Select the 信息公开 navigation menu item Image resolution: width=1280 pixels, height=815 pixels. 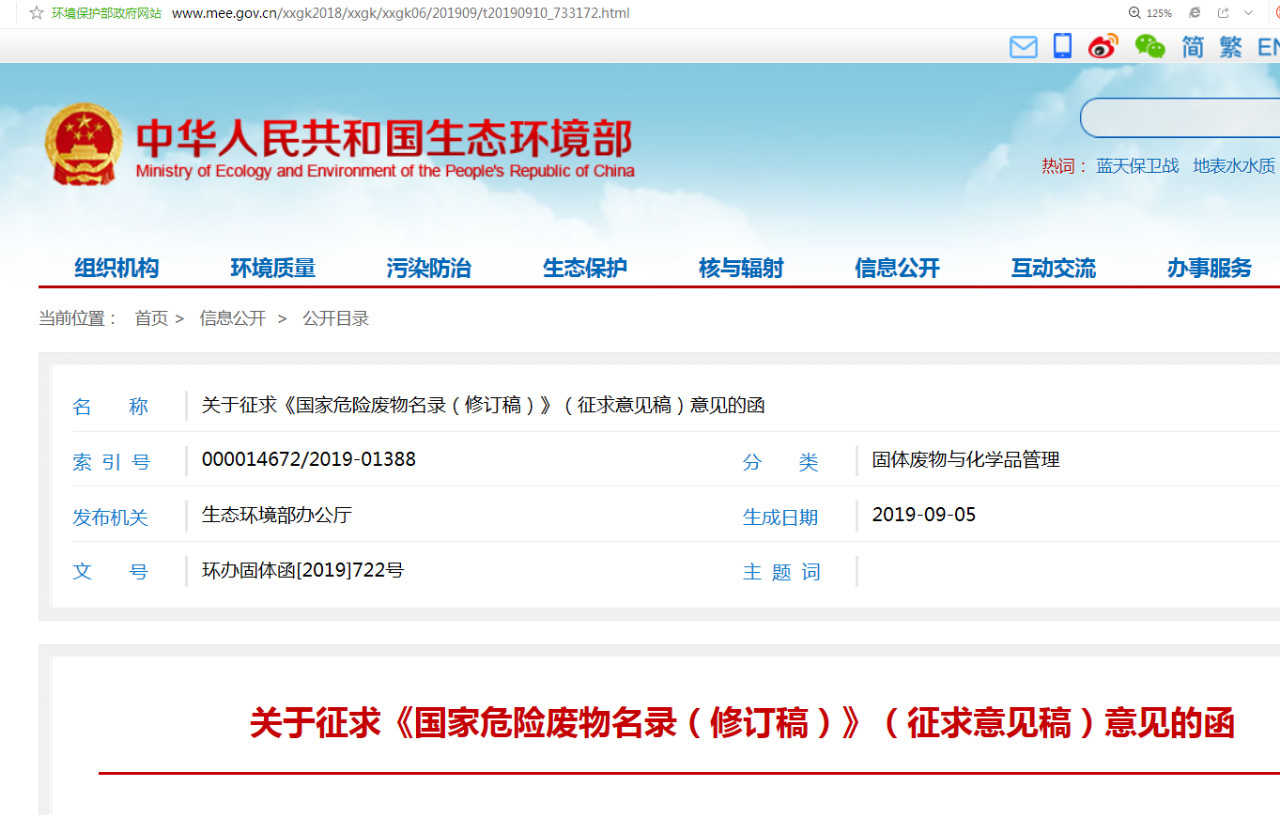(897, 268)
